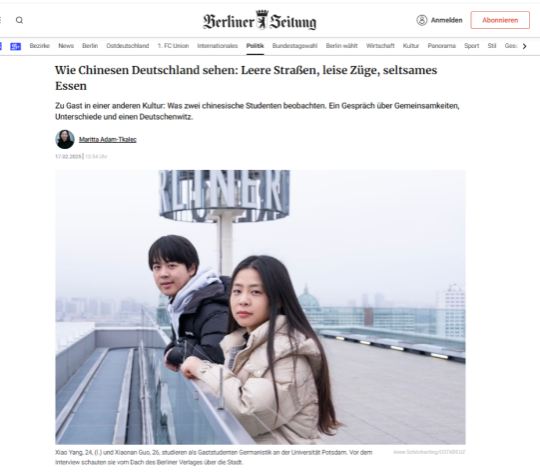Expand navigation with the right chevron arrow
The width and height of the screenshot is (540, 475).
pos(525,46)
